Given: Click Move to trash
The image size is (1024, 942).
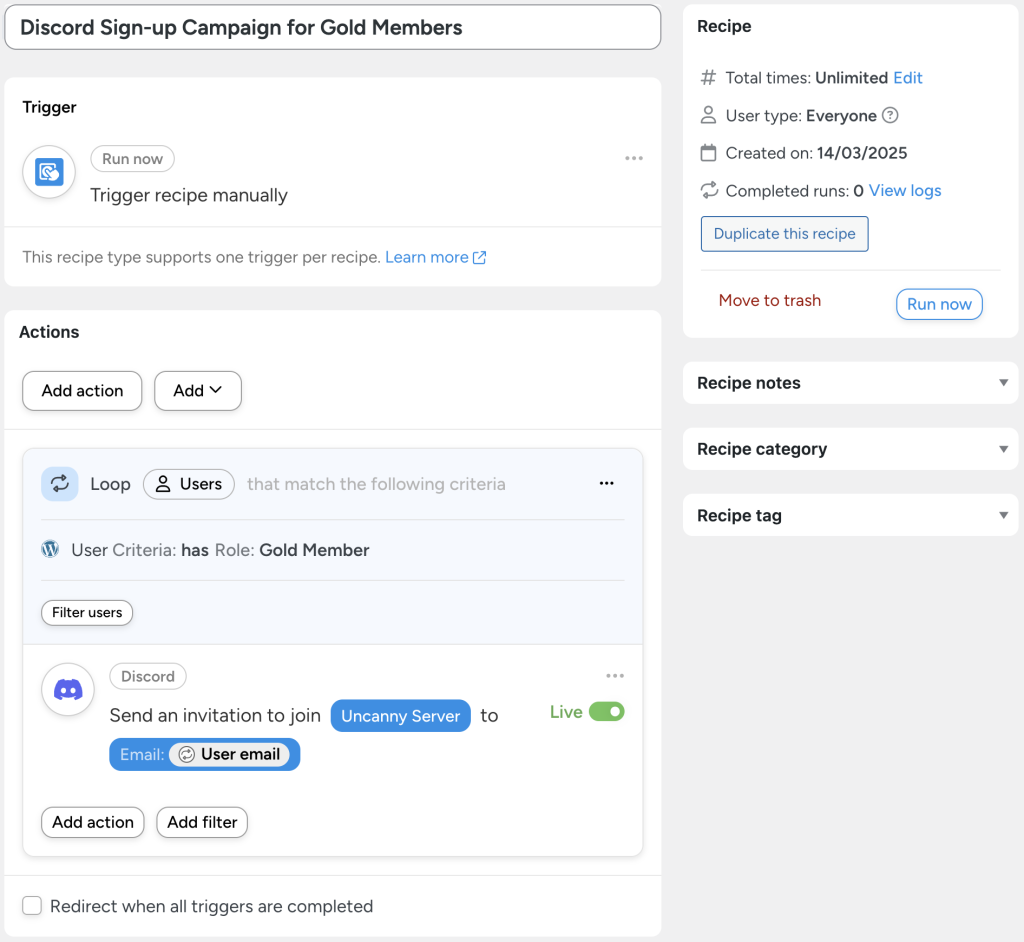Looking at the screenshot, I should click(769, 300).
